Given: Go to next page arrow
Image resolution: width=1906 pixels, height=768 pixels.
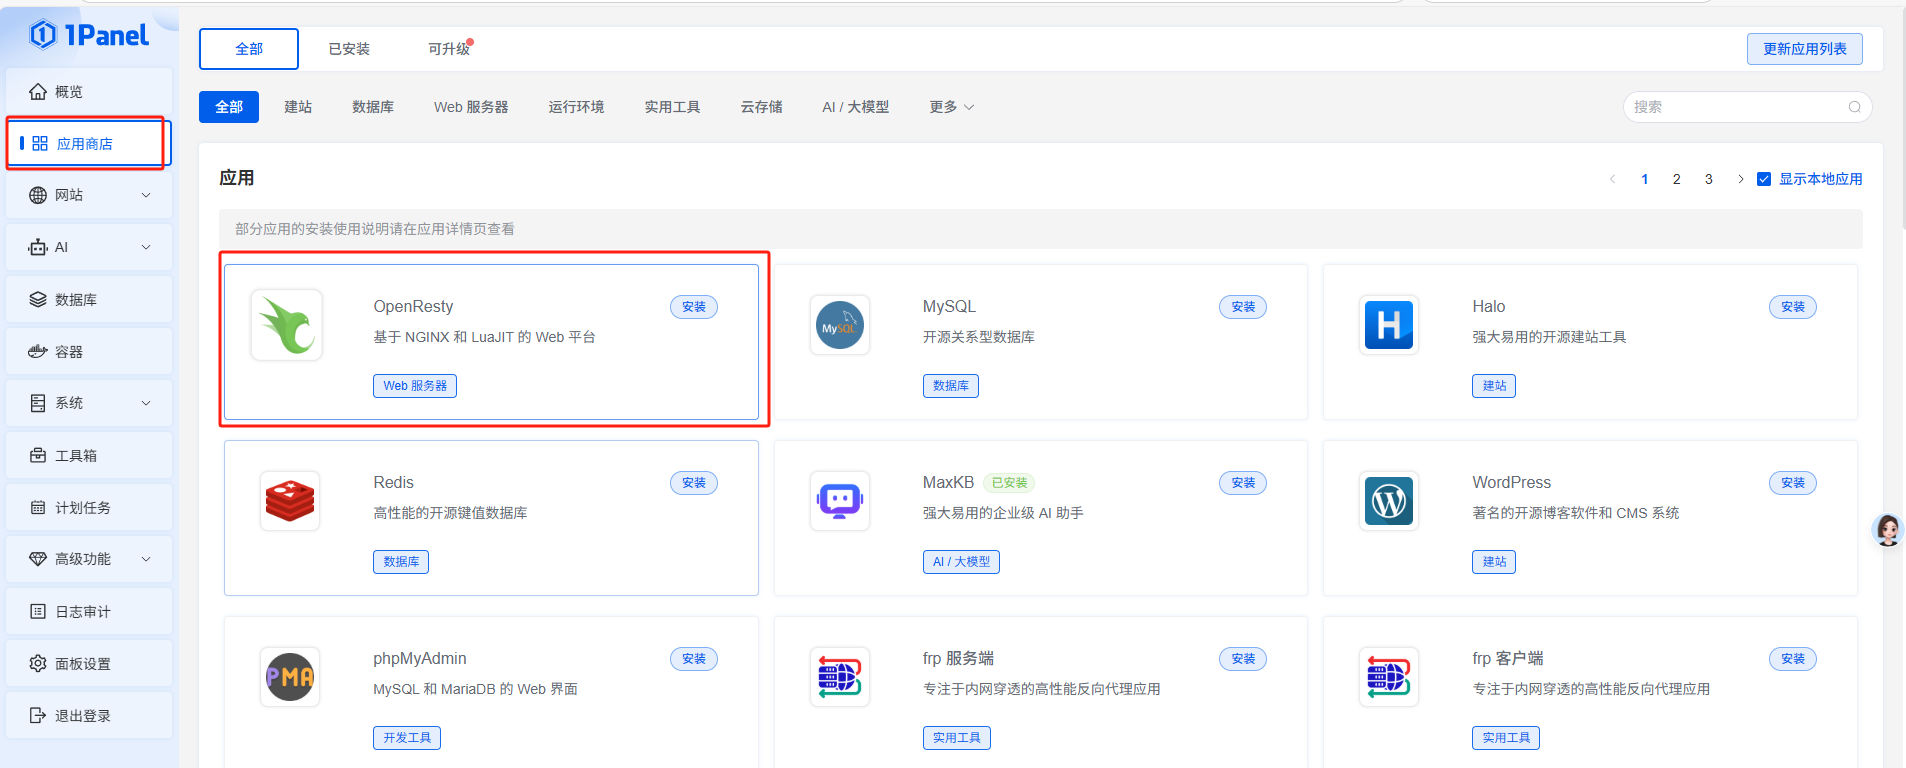Looking at the screenshot, I should (x=1741, y=179).
